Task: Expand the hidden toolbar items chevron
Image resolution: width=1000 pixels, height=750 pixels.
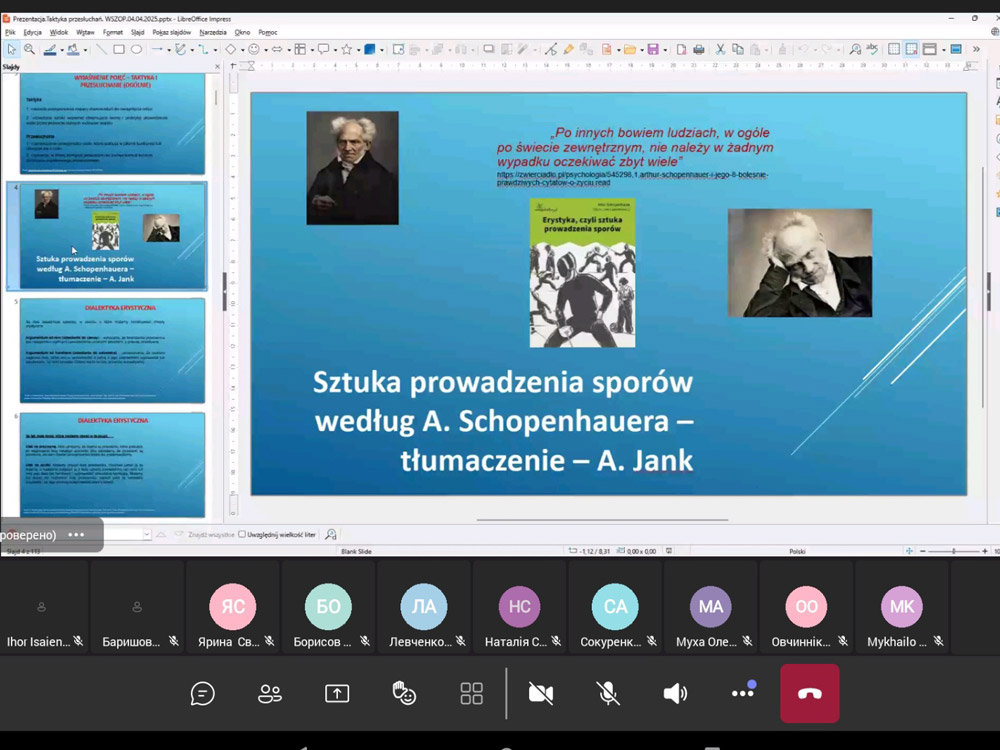Action: [976, 49]
